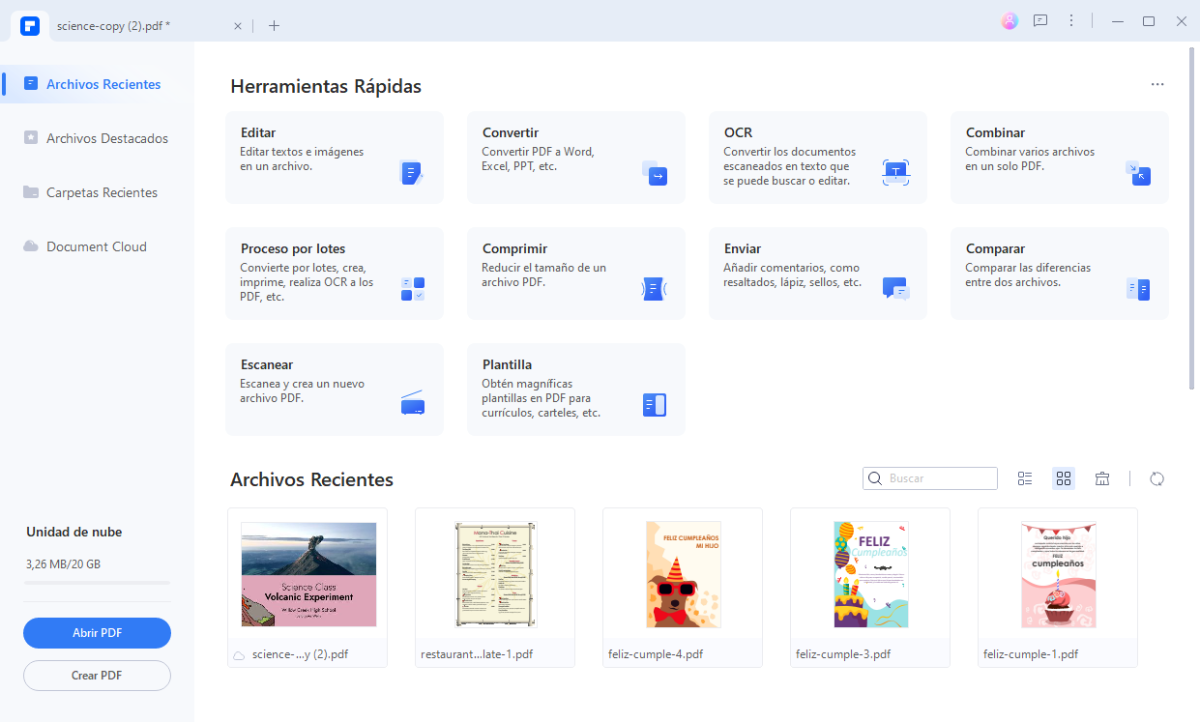Open the Comprimir tool
Screen dimensions: 1200x722
(575, 273)
